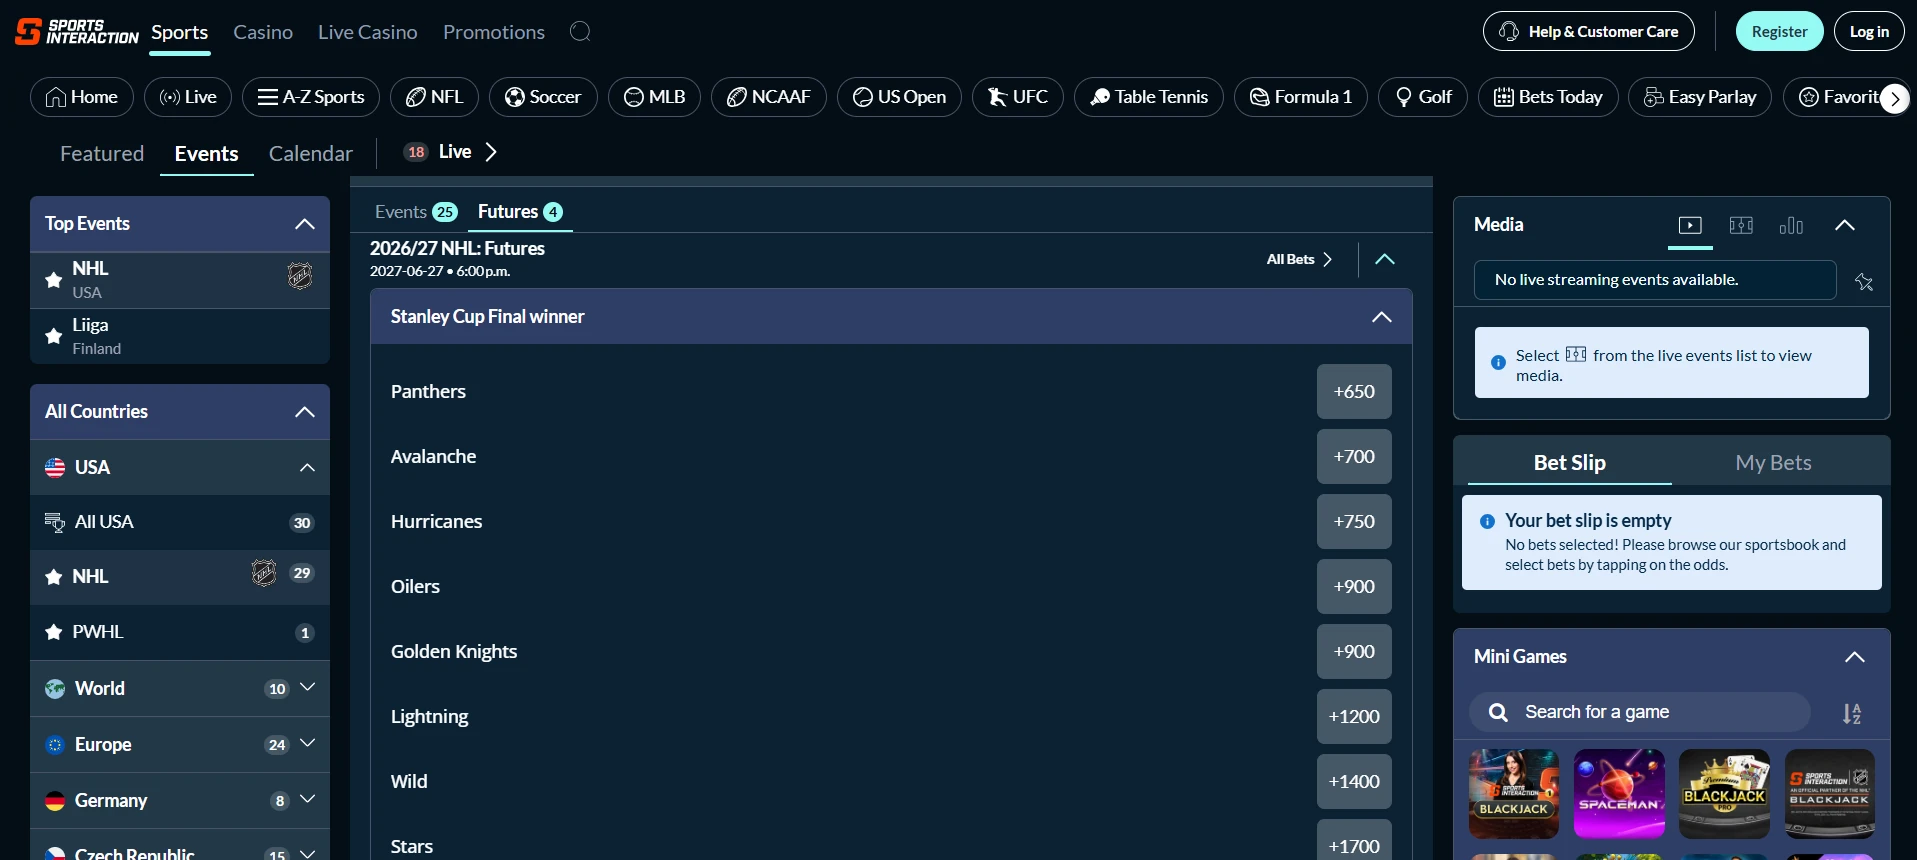Viewport: 1917px width, 860px height.
Task: Bet on Lightning at +1200
Action: (1354, 717)
